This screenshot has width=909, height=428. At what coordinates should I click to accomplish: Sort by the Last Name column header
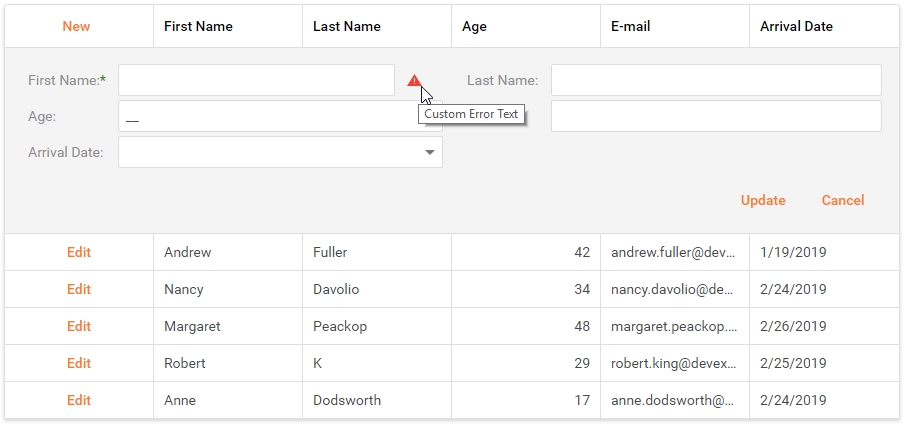coord(377,26)
